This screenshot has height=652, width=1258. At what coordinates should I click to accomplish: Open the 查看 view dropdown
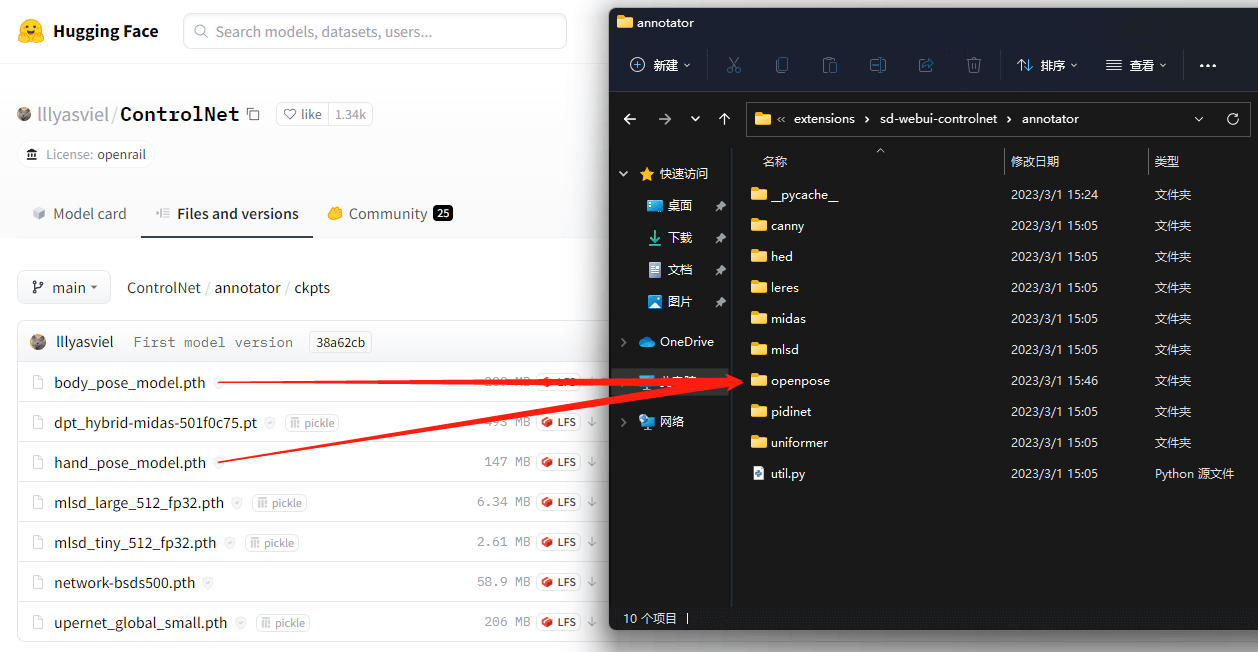1136,65
